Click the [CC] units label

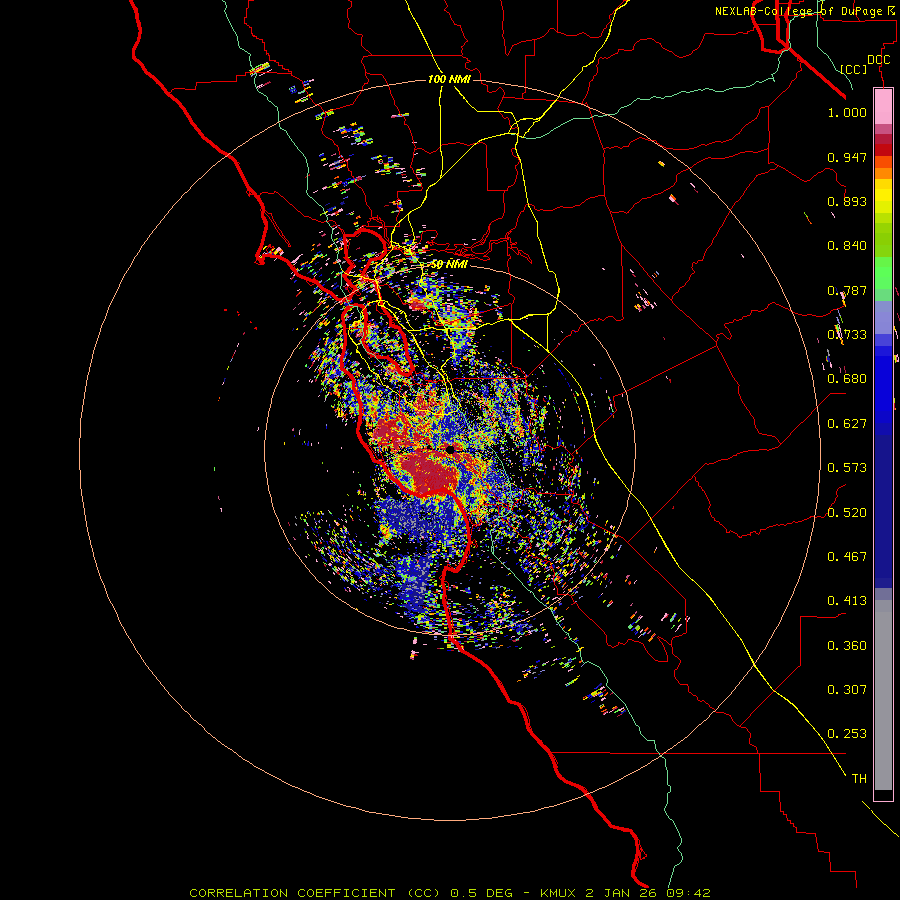[854, 69]
